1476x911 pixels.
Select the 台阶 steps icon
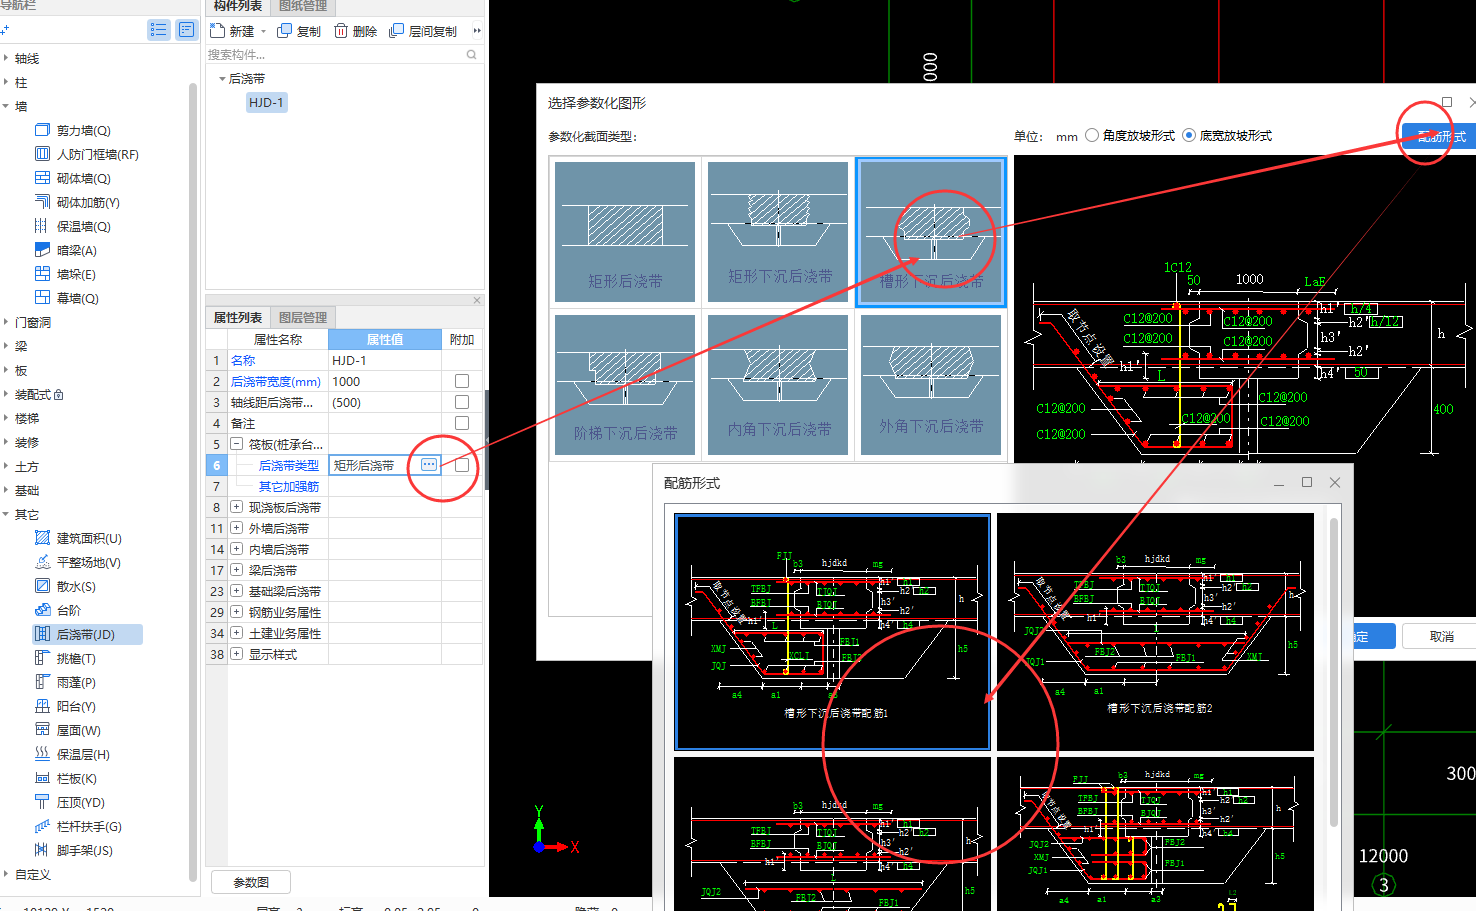[x=42, y=610]
